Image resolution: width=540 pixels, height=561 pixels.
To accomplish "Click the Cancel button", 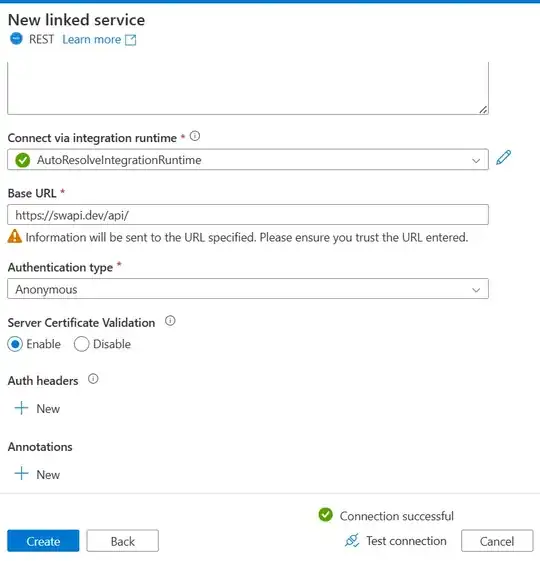I will coord(497,541).
